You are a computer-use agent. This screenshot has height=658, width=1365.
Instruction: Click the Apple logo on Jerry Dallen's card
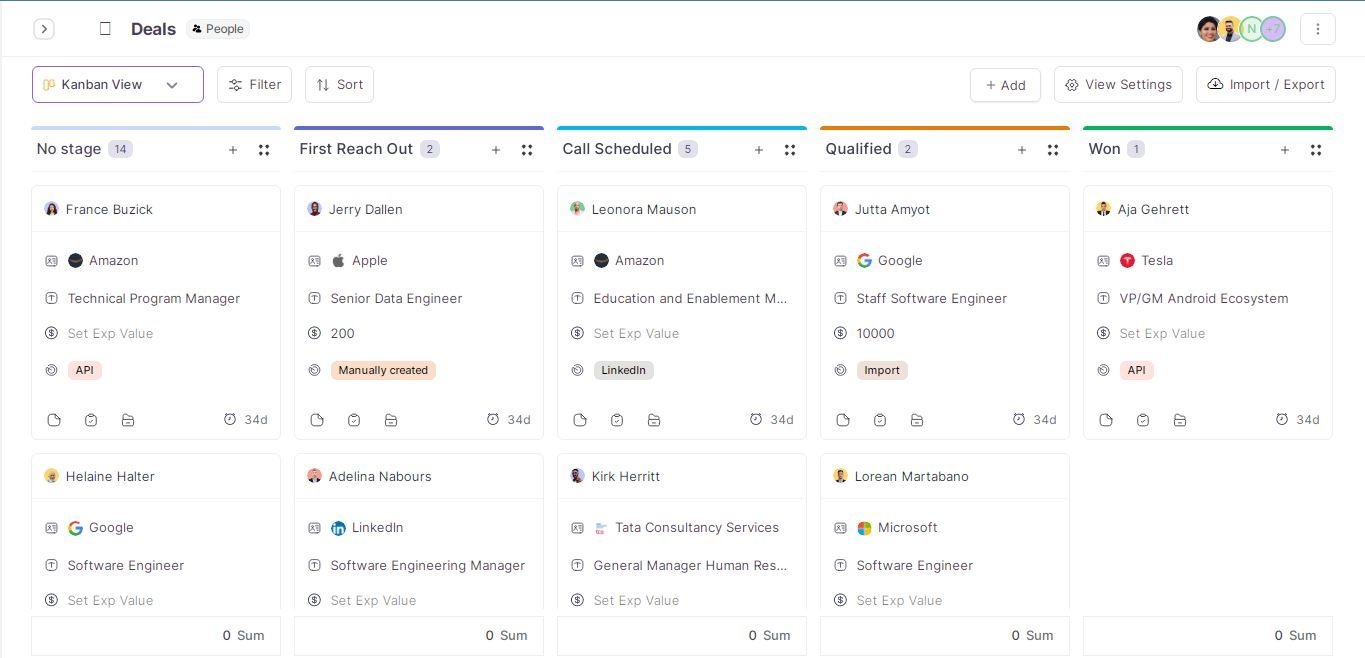[338, 260]
